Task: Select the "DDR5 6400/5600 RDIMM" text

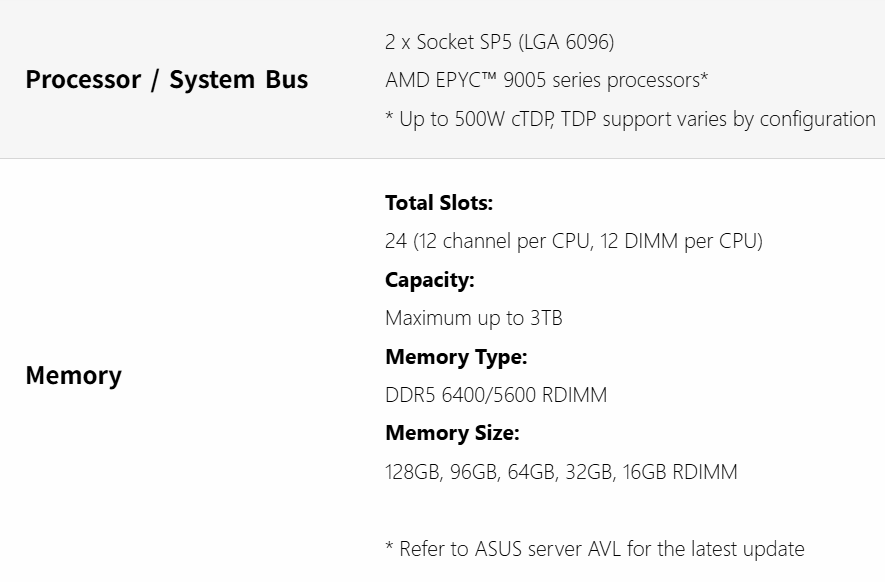Action: (x=495, y=395)
